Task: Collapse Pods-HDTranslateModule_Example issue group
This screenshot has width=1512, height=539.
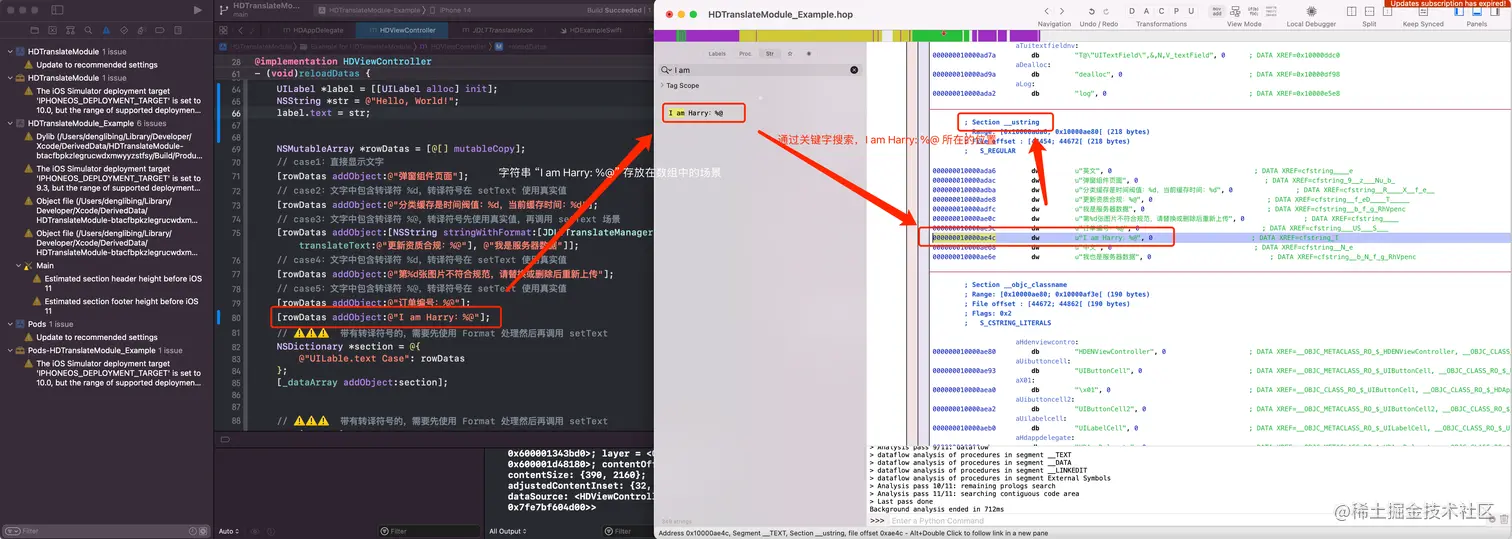Action: click(x=10, y=351)
